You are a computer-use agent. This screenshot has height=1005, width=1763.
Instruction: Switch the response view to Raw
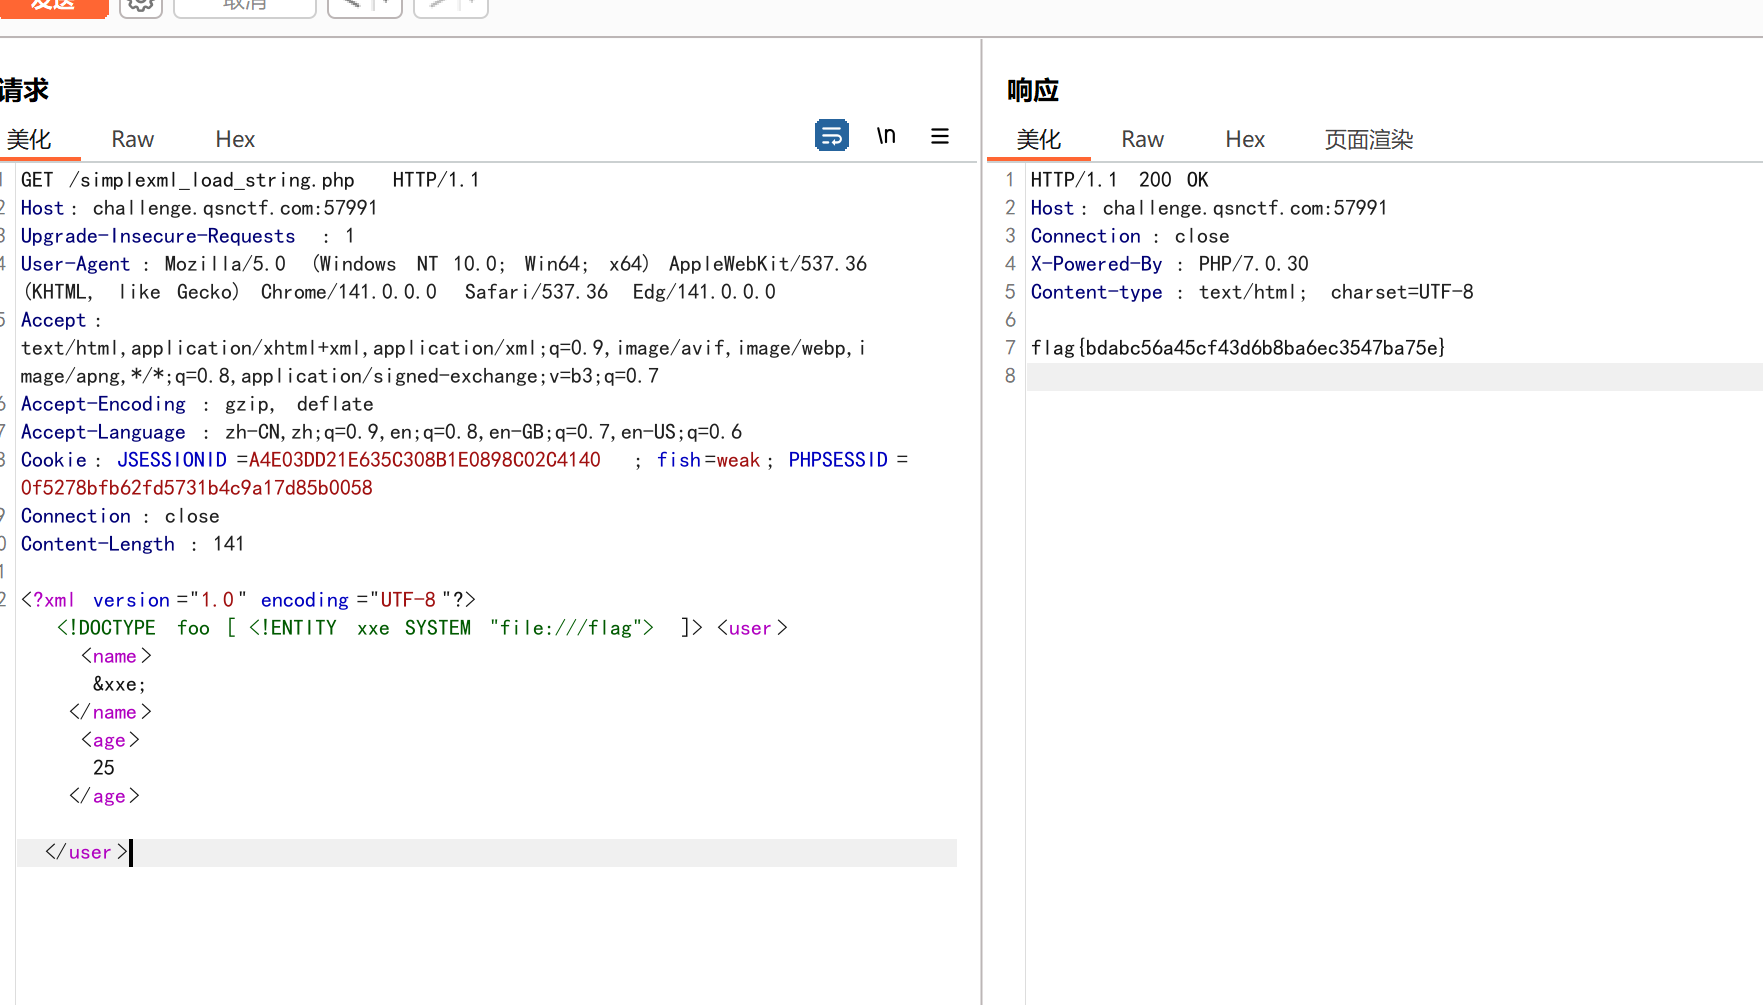pyautogui.click(x=1143, y=139)
